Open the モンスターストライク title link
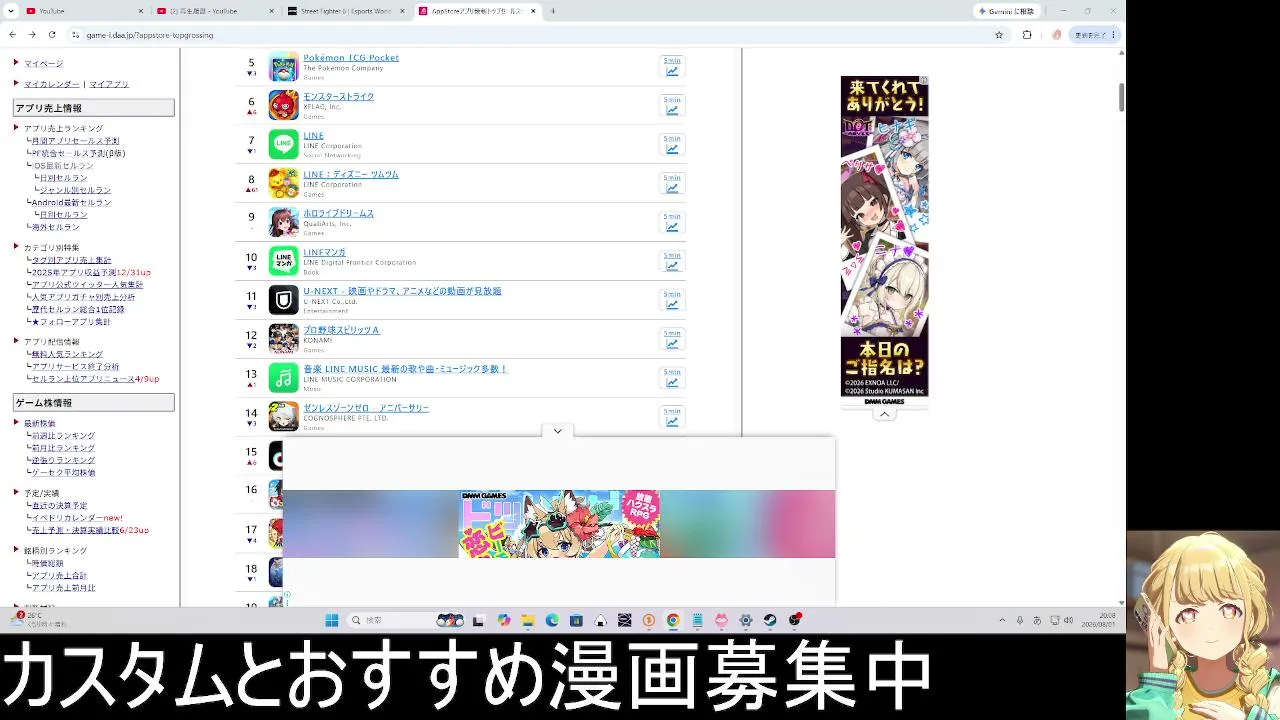 pos(338,96)
